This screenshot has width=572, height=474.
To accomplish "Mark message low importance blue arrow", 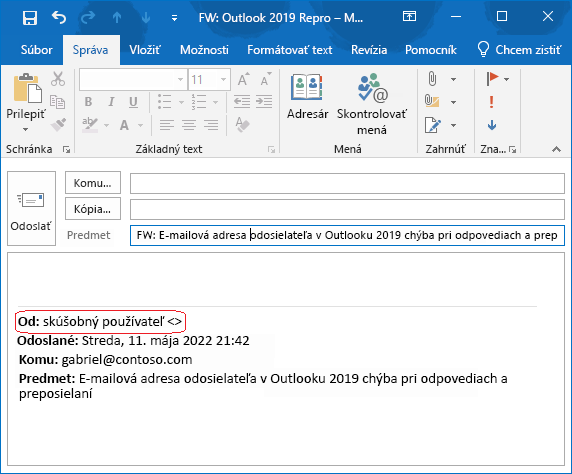I will (492, 126).
